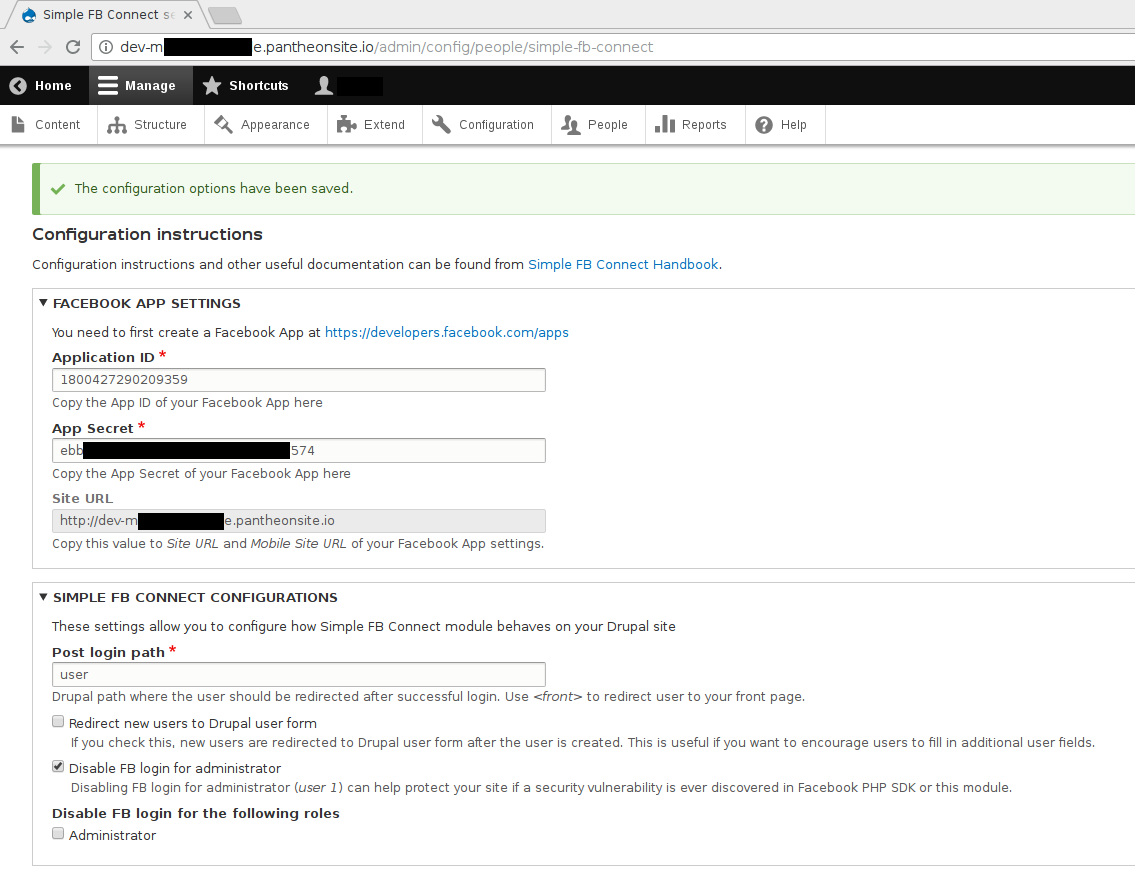
Task: Open the Simple FB Connect Handbook link
Action: point(623,264)
